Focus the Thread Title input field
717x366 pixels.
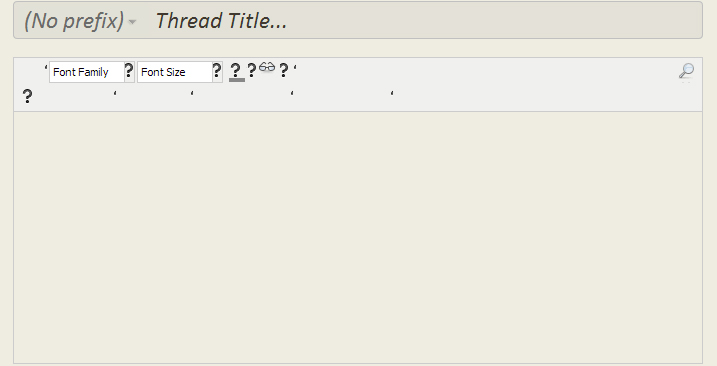click(x=425, y=21)
